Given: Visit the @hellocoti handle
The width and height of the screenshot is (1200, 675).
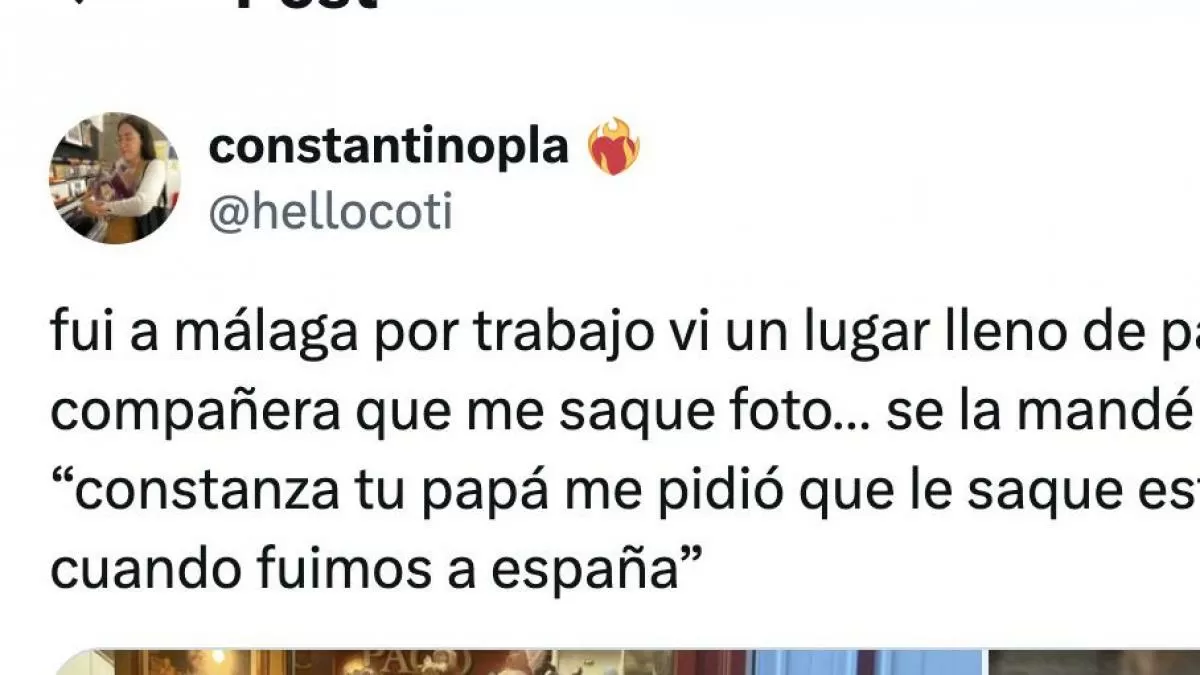Looking at the screenshot, I should pos(330,212).
